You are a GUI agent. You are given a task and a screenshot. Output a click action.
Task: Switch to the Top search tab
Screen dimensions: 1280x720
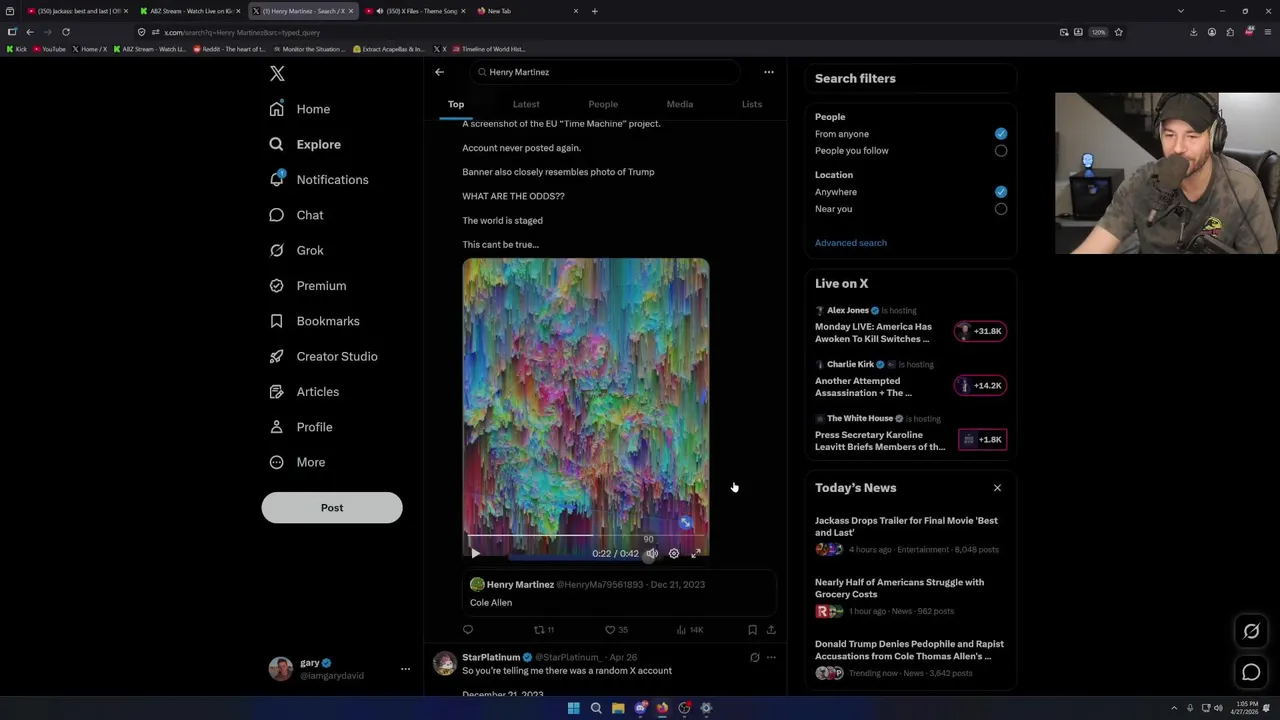point(456,104)
